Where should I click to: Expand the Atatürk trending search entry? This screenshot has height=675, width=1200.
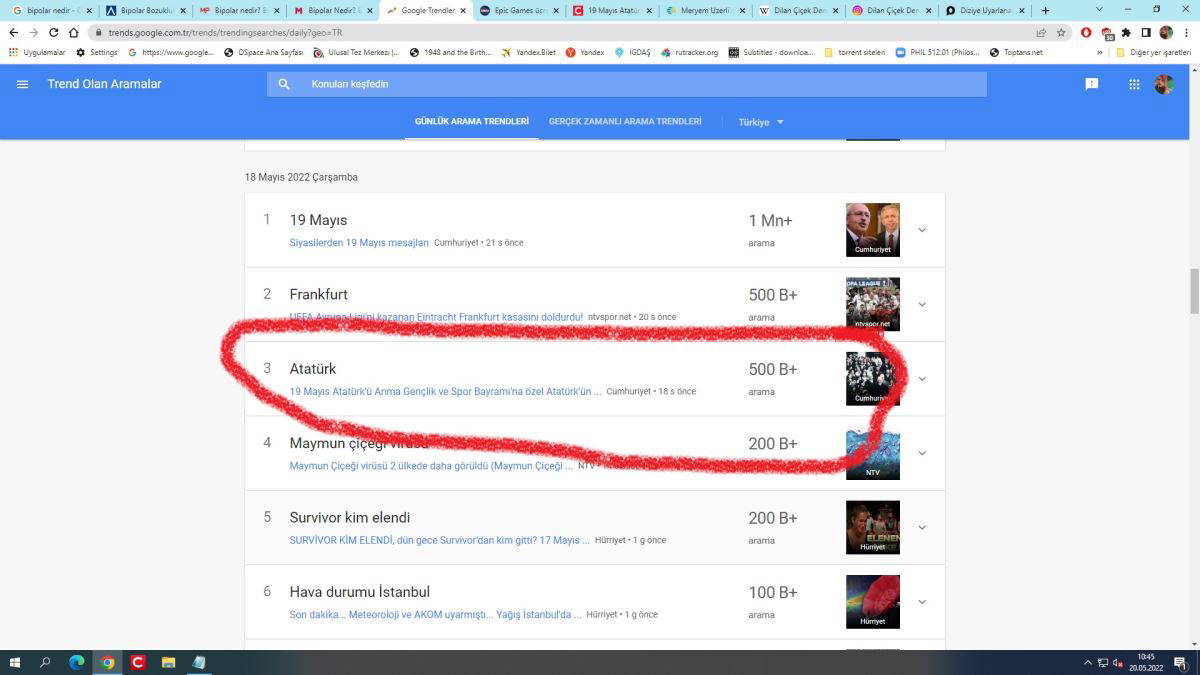922,378
